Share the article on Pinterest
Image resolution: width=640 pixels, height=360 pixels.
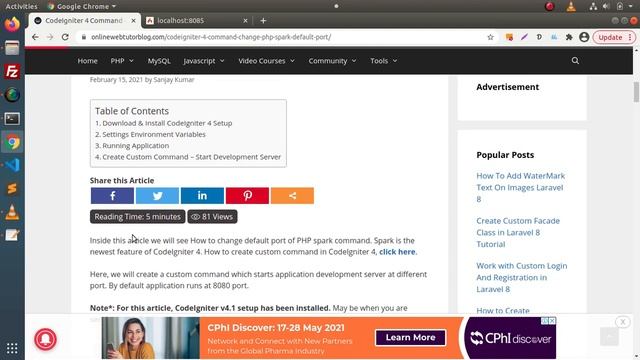coord(247,196)
